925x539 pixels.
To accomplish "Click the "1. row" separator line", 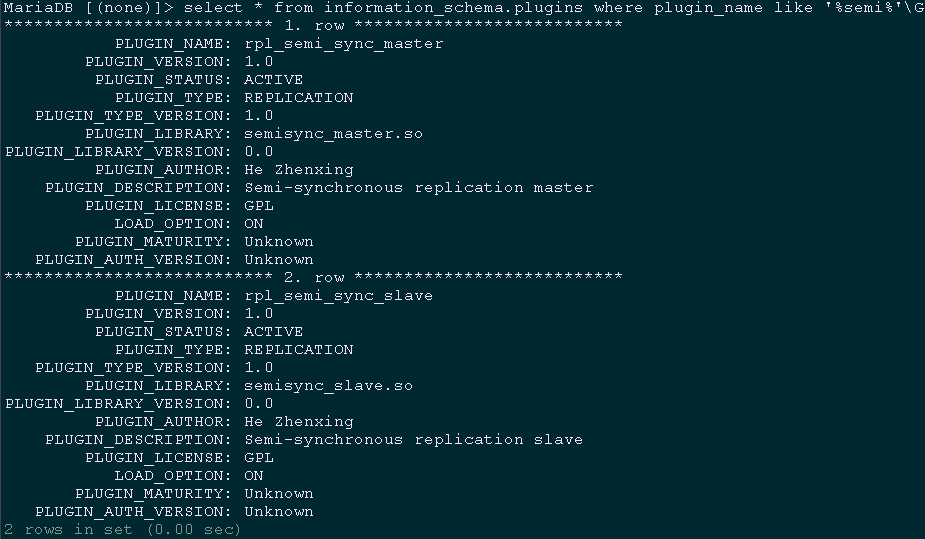I will point(314,26).
